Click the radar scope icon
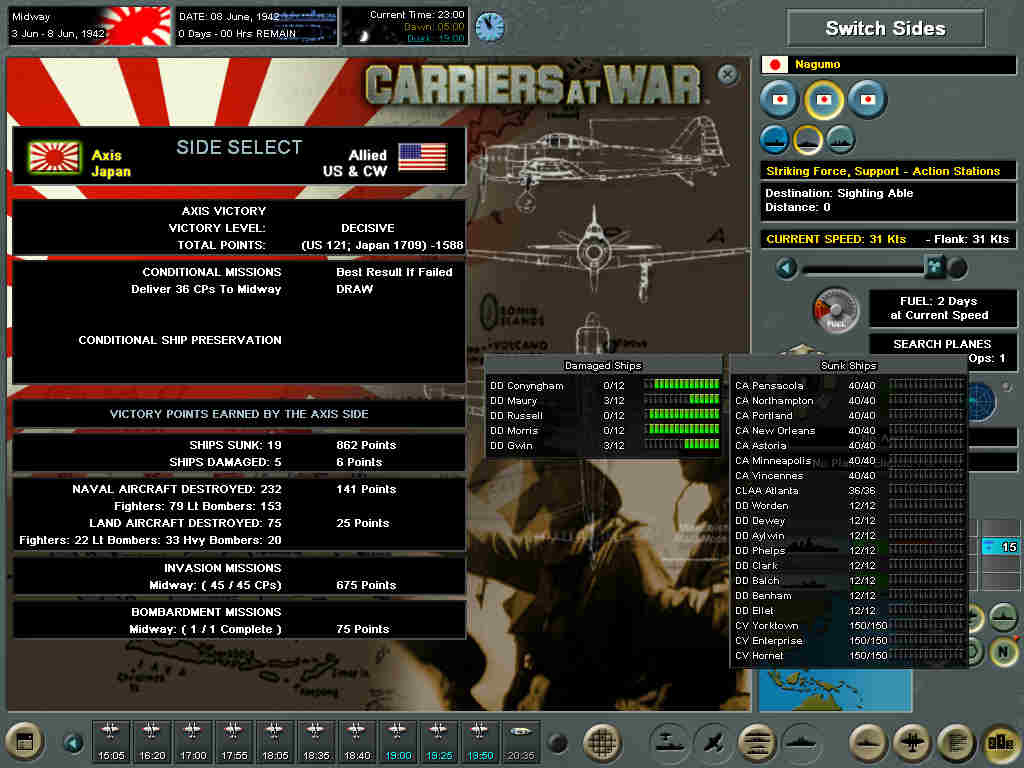 pos(982,402)
